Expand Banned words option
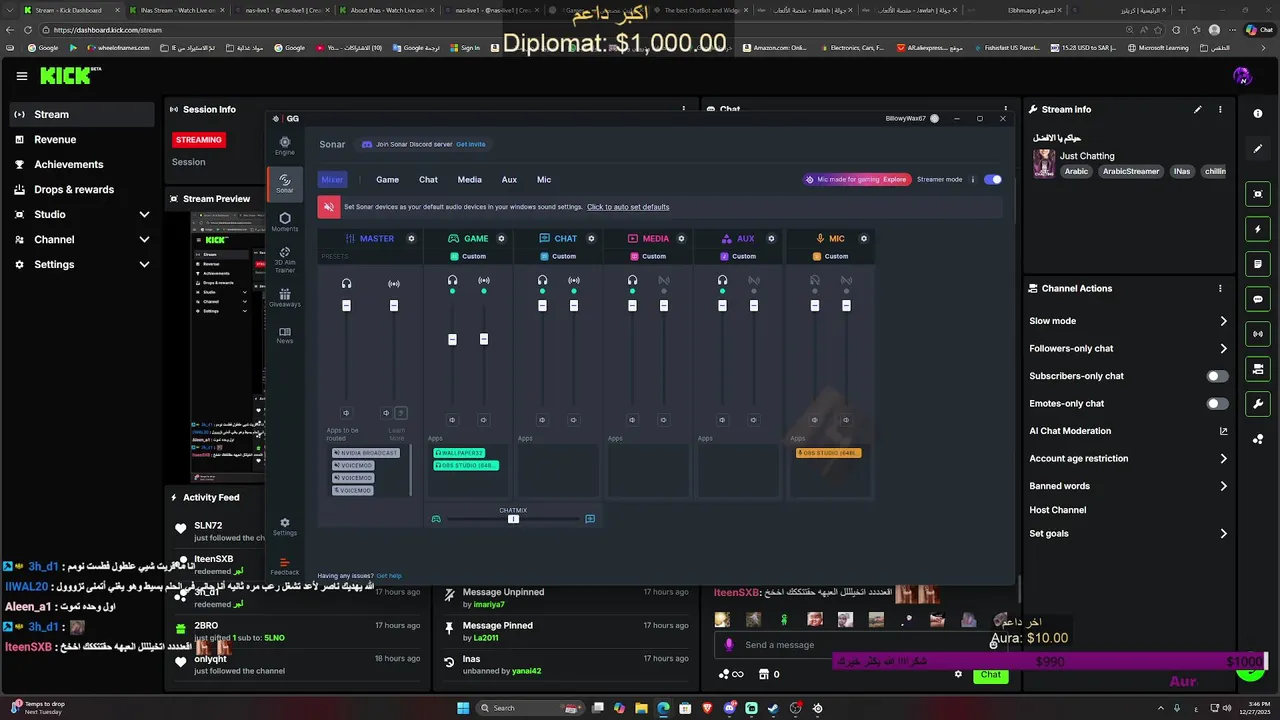The image size is (1280, 720). pyautogui.click(x=1223, y=486)
